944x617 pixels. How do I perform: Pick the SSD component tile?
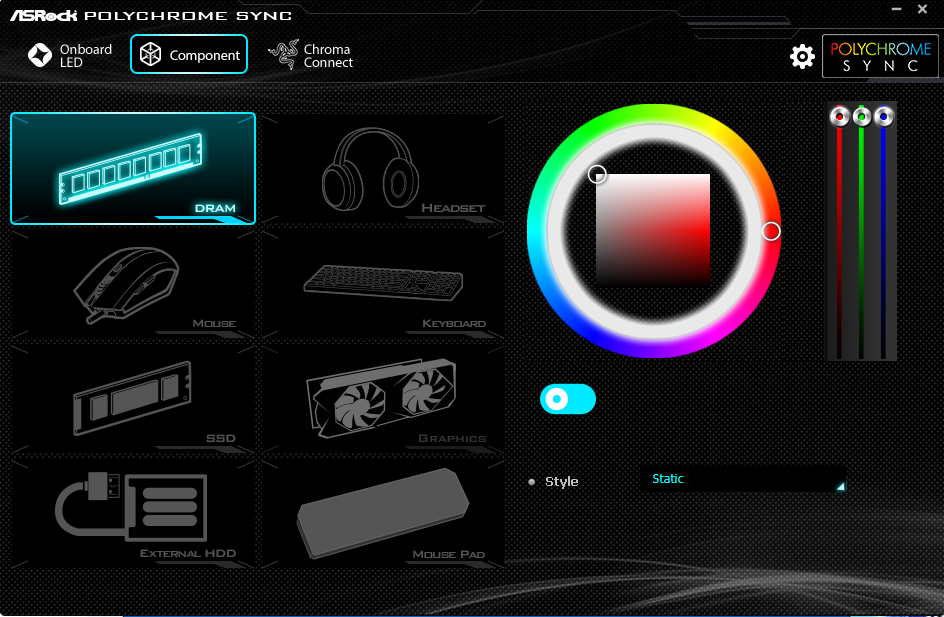[x=133, y=398]
